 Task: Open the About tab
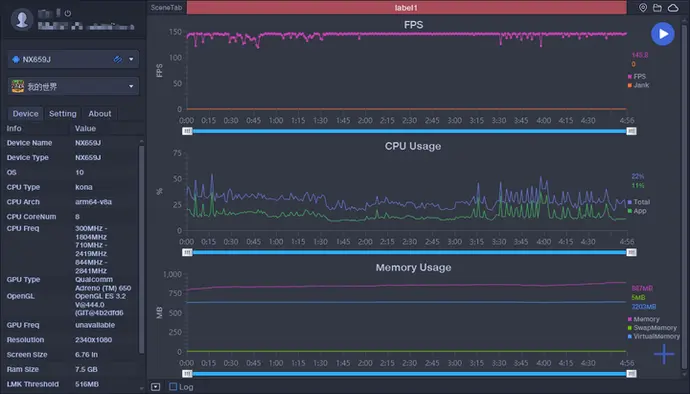click(100, 114)
